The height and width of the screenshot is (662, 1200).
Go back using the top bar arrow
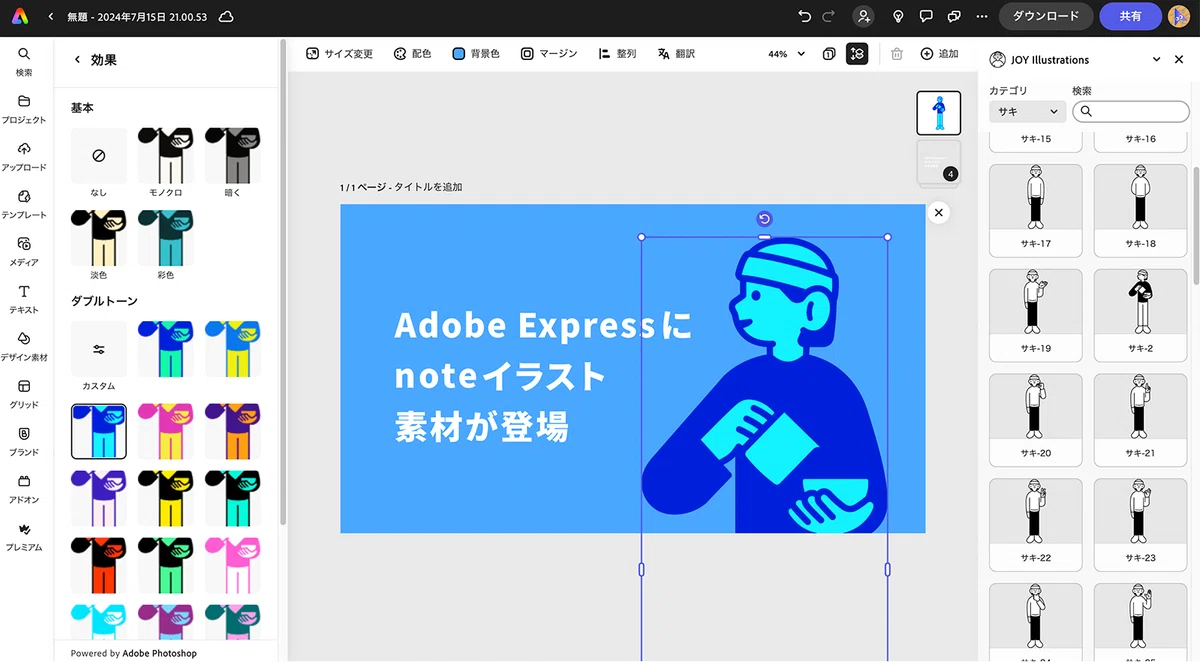click(51, 16)
